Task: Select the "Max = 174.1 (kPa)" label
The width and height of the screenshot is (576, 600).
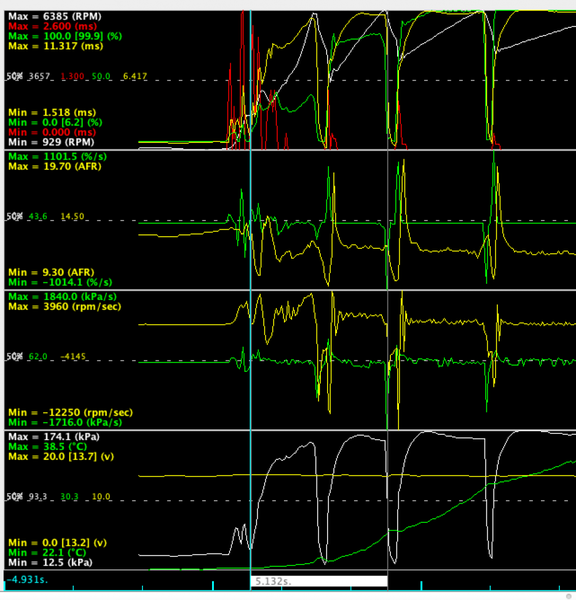Action: tap(54, 437)
